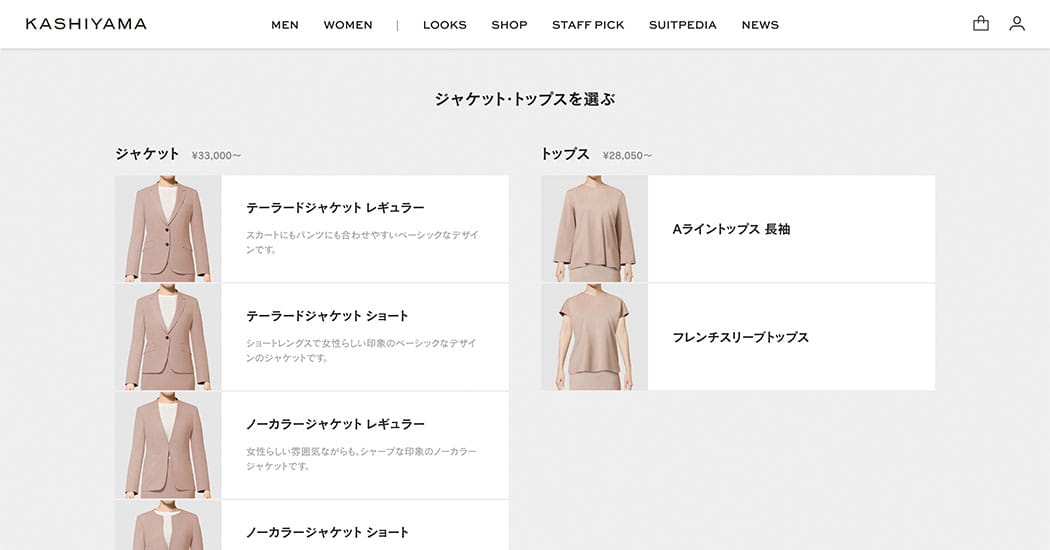Open STAFF PICK page
This screenshot has width=1050, height=550.
(588, 25)
